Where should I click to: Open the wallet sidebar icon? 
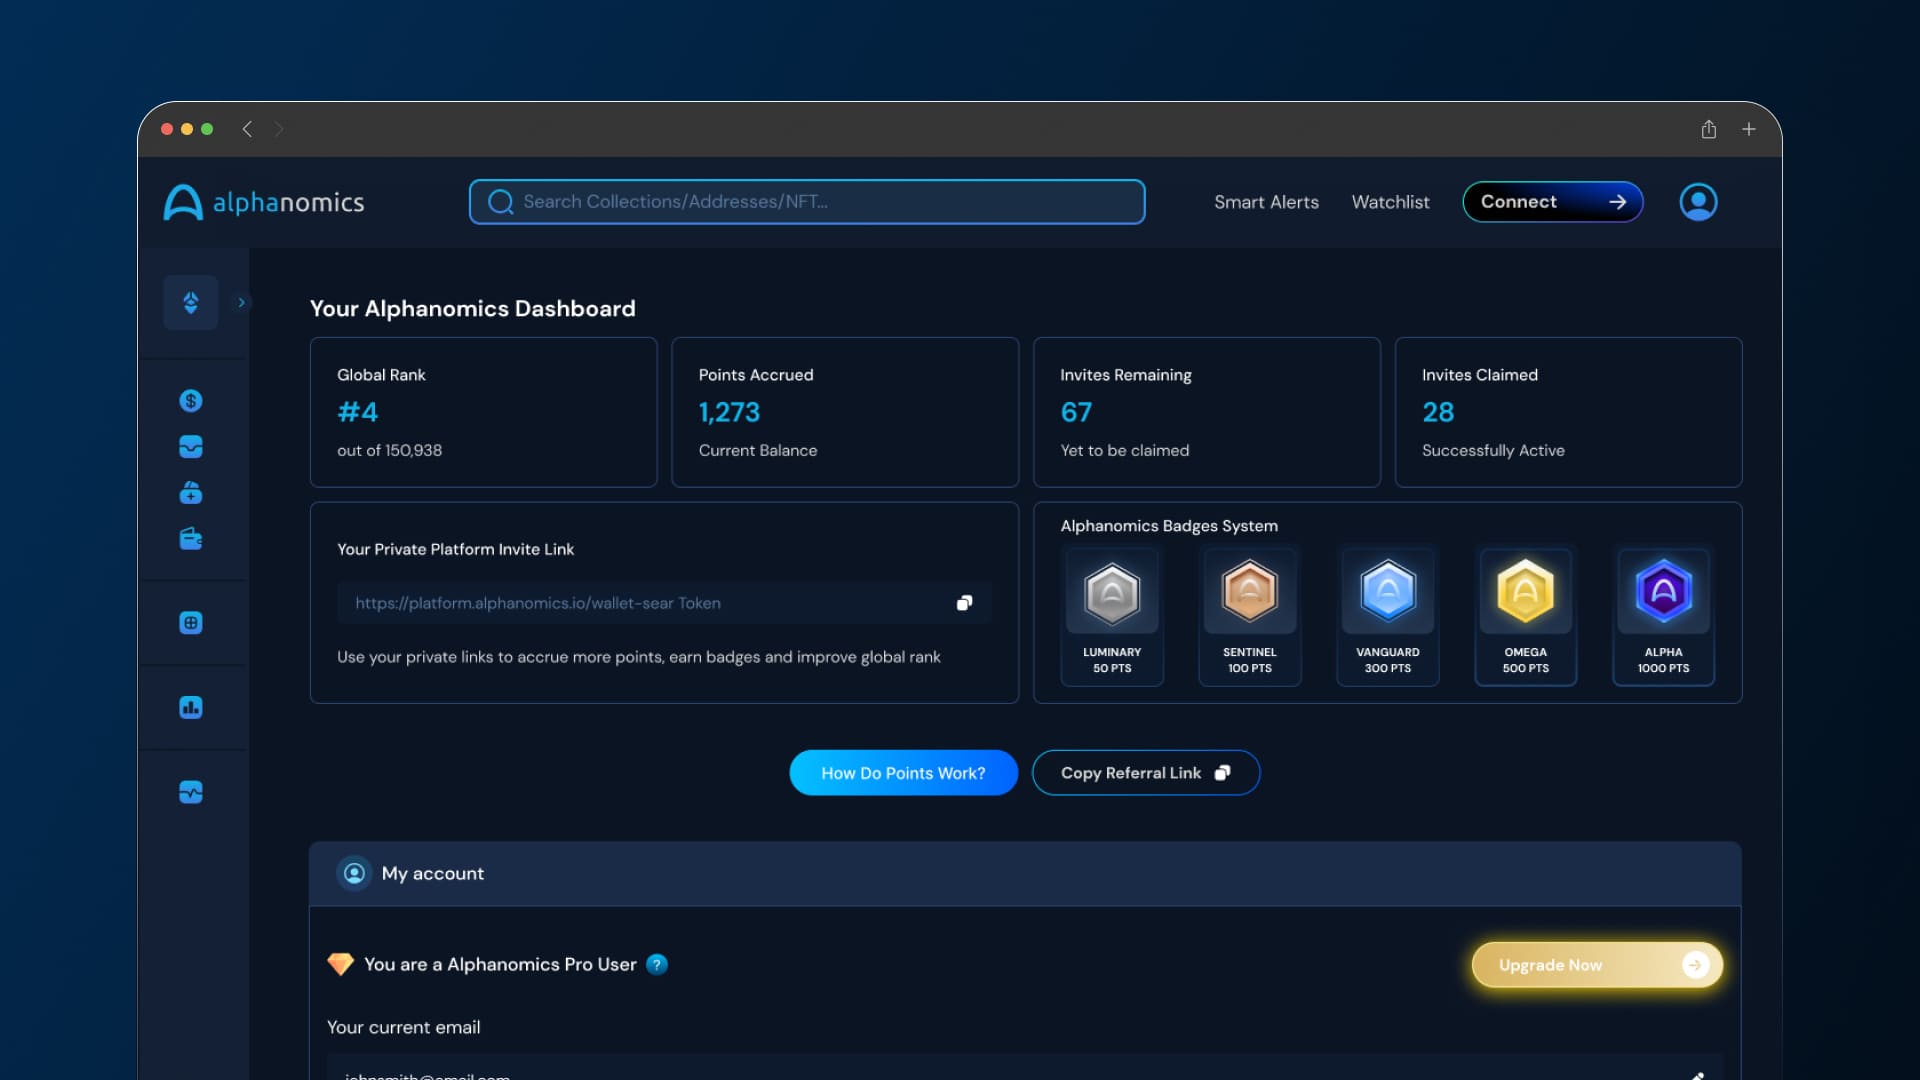tap(191, 539)
